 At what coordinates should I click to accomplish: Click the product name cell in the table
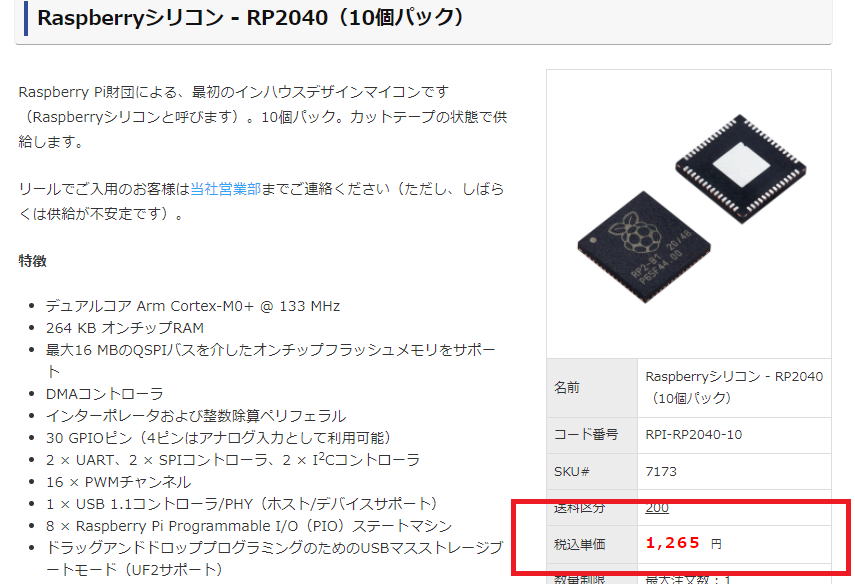[734, 388]
